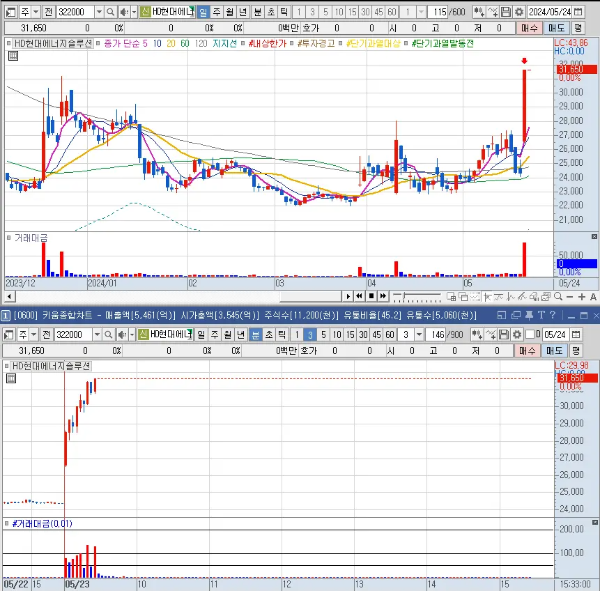The image size is (600, 591).
Task: Open 주 market type dropdown in top chart
Action: [x=36, y=12]
